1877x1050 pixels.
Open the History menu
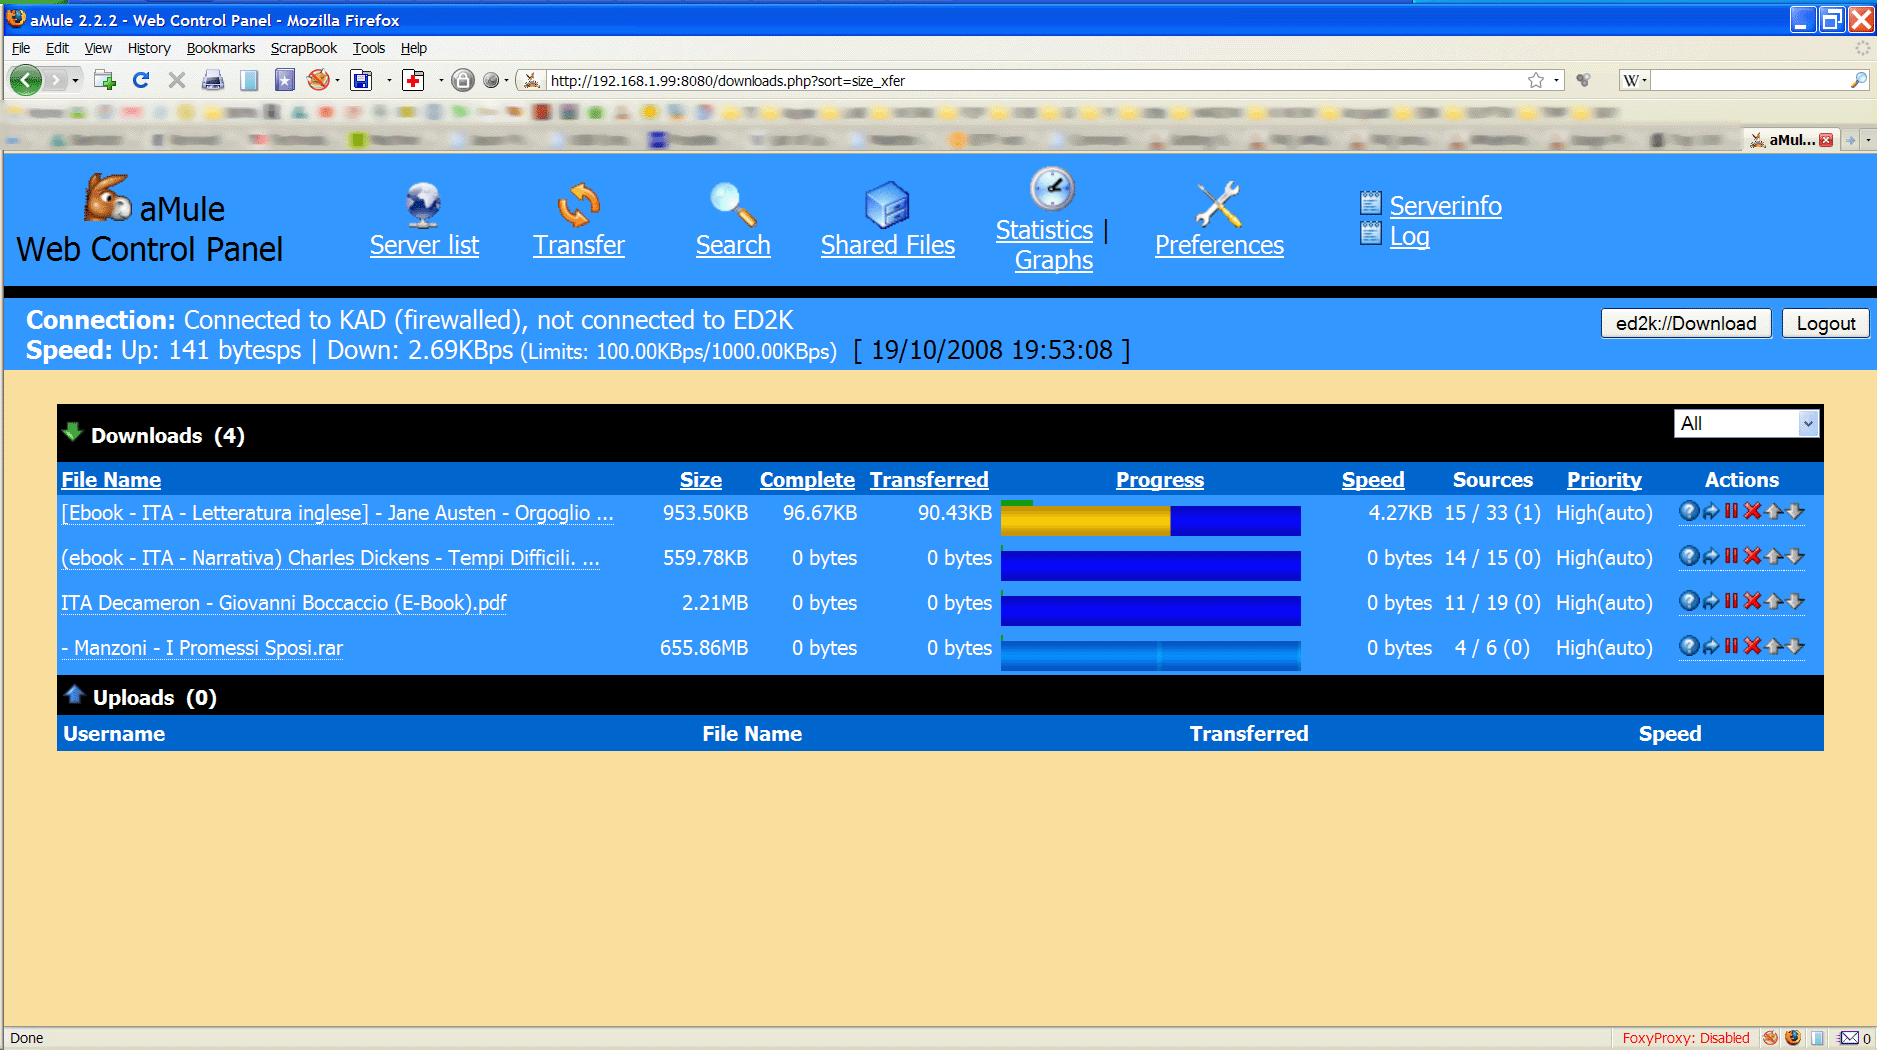pyautogui.click(x=149, y=48)
